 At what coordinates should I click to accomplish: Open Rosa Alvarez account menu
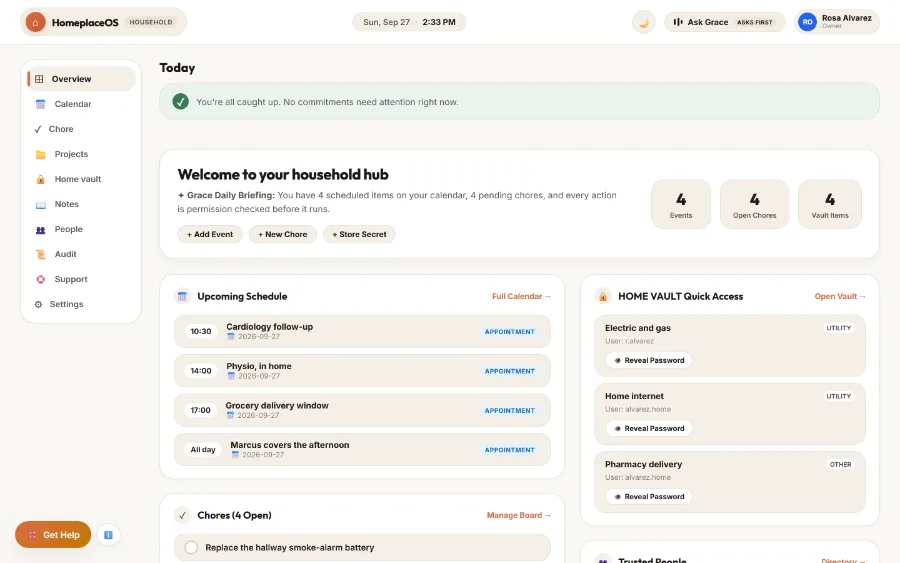coord(837,22)
